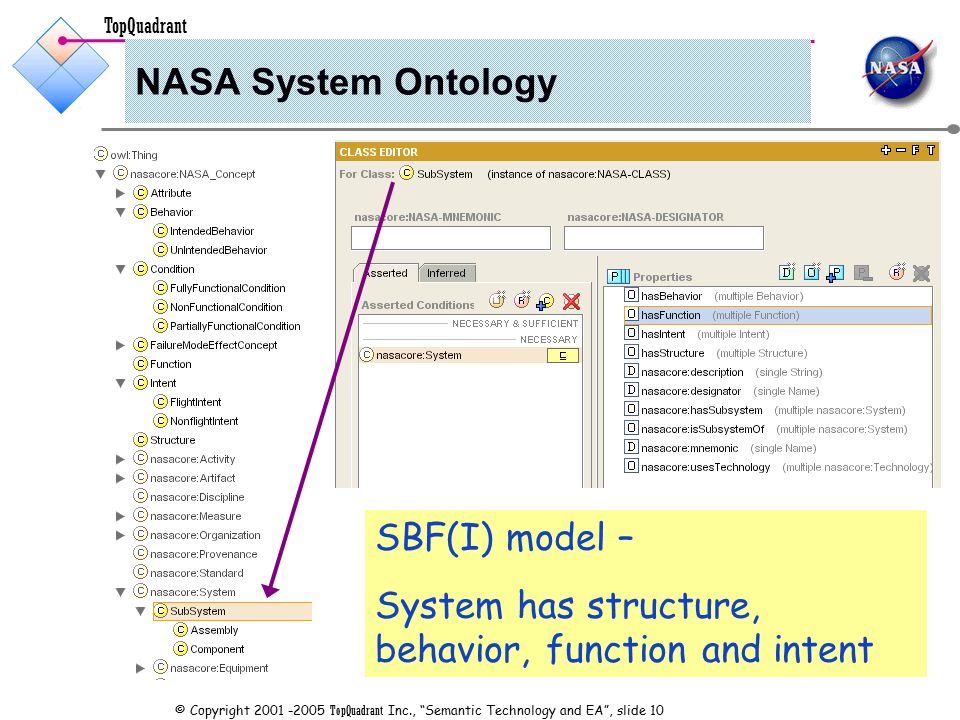The image size is (960, 720).
Task: Select the hasFunction property row
Action: coord(778,315)
